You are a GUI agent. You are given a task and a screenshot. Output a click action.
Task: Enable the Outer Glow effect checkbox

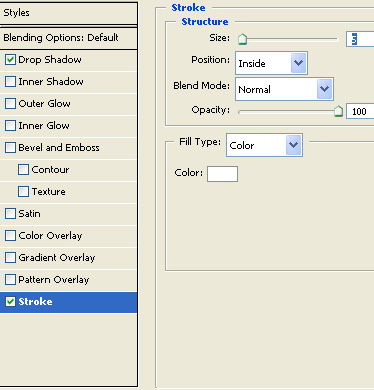10,104
